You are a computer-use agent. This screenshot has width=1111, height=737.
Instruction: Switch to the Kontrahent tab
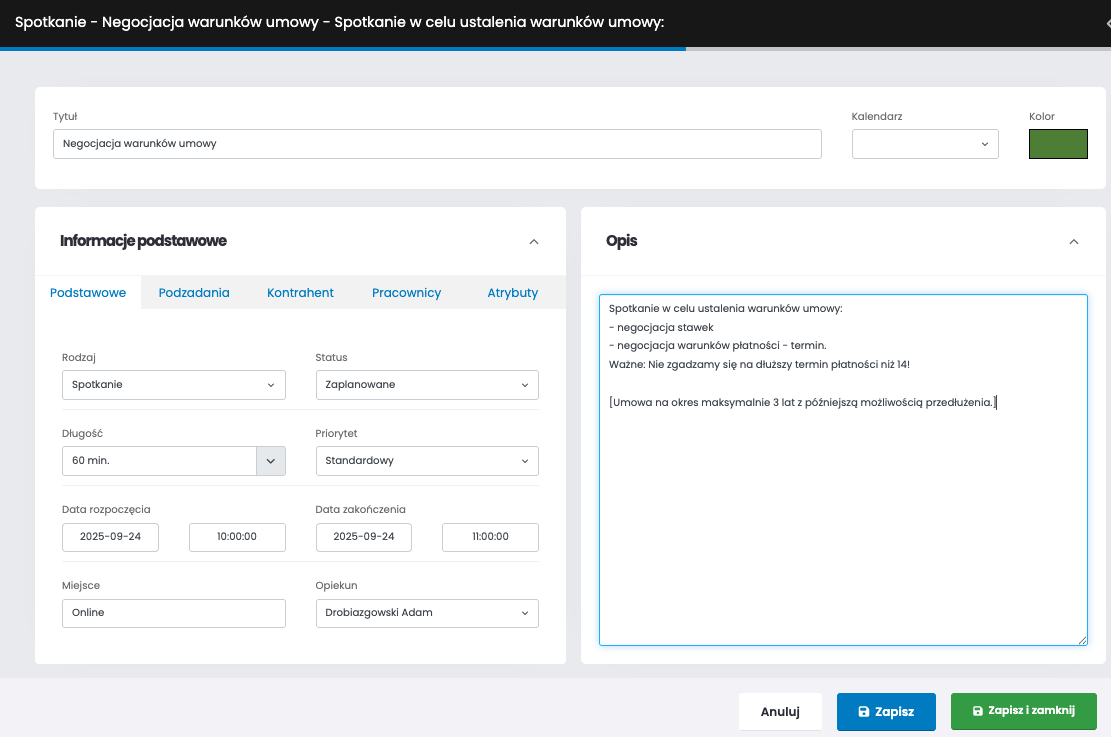tap(300, 293)
